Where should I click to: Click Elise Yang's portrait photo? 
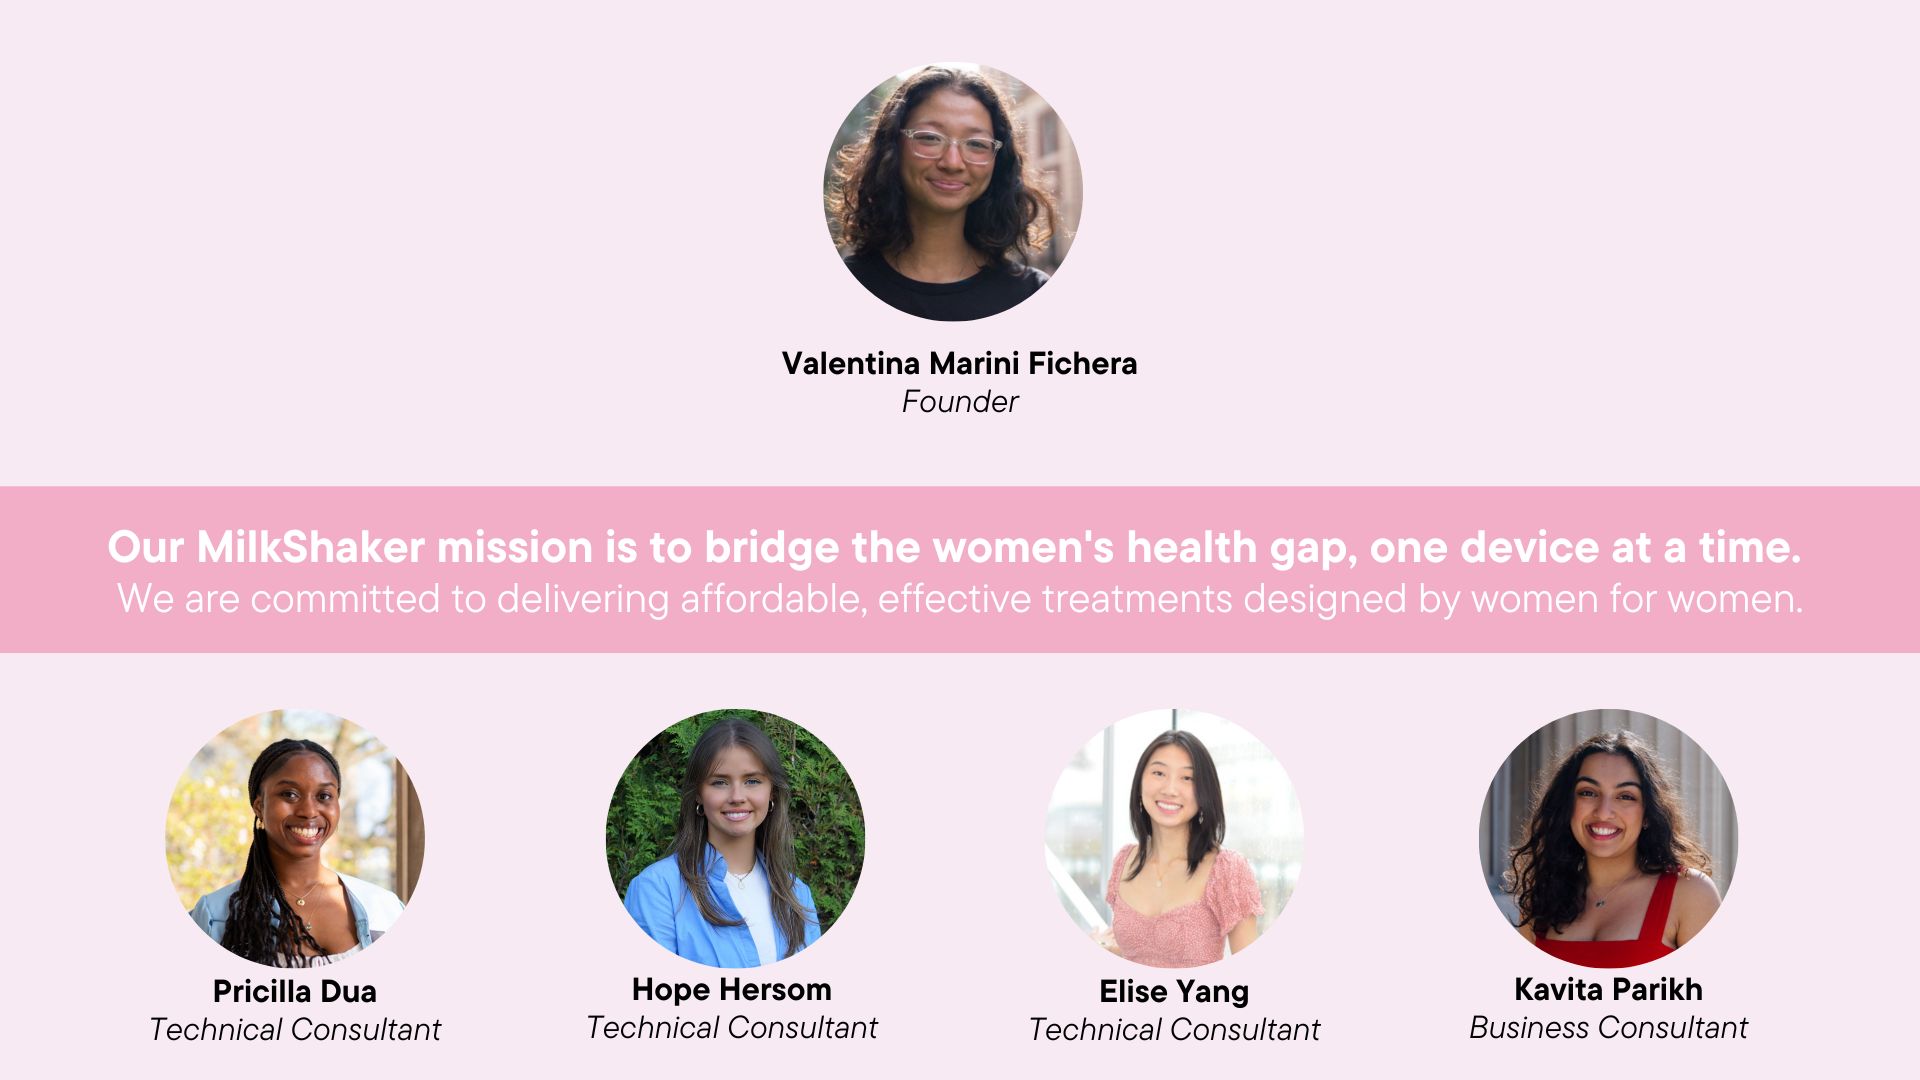pyautogui.click(x=1174, y=838)
